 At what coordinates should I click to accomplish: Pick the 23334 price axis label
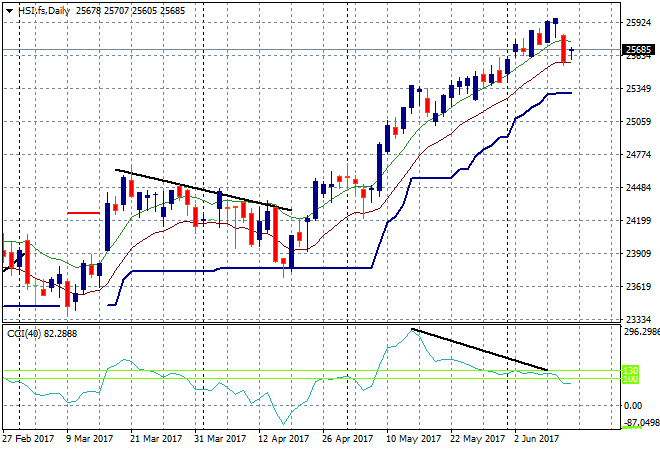point(639,320)
